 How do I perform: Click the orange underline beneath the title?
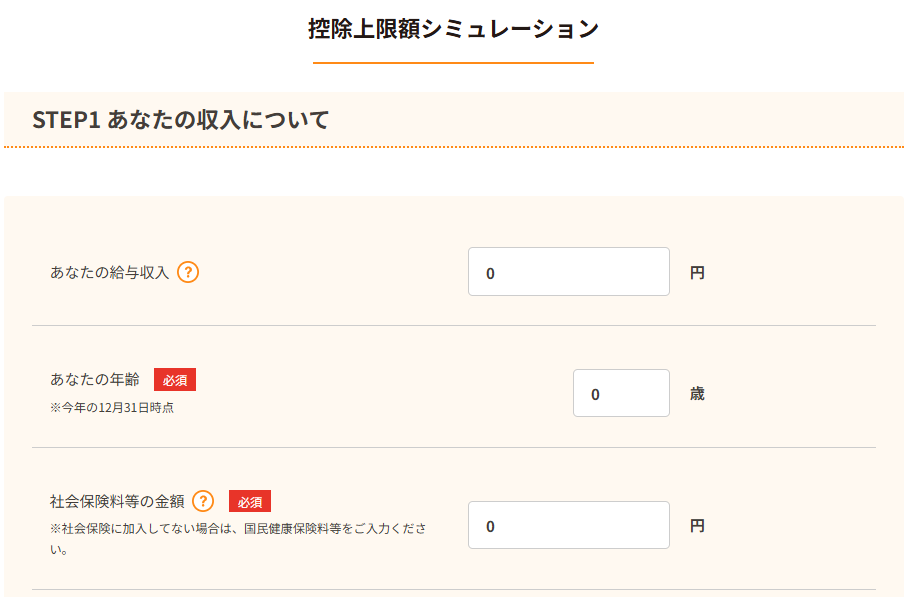click(x=453, y=63)
